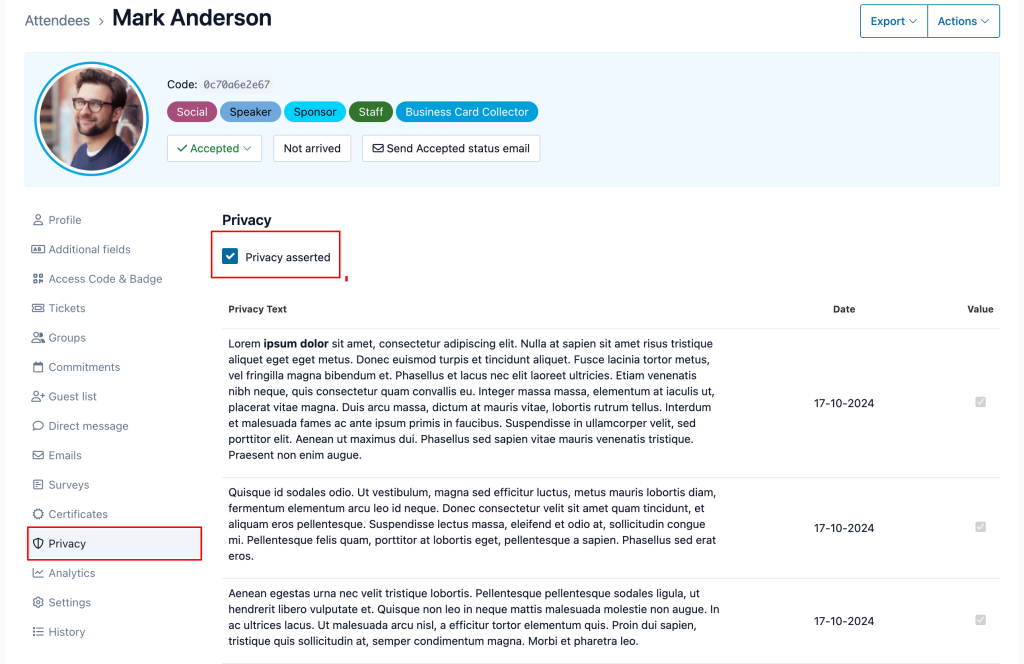Viewport: 1024px width, 664px height.
Task: Open the Accepted status dropdown
Action: (214, 148)
